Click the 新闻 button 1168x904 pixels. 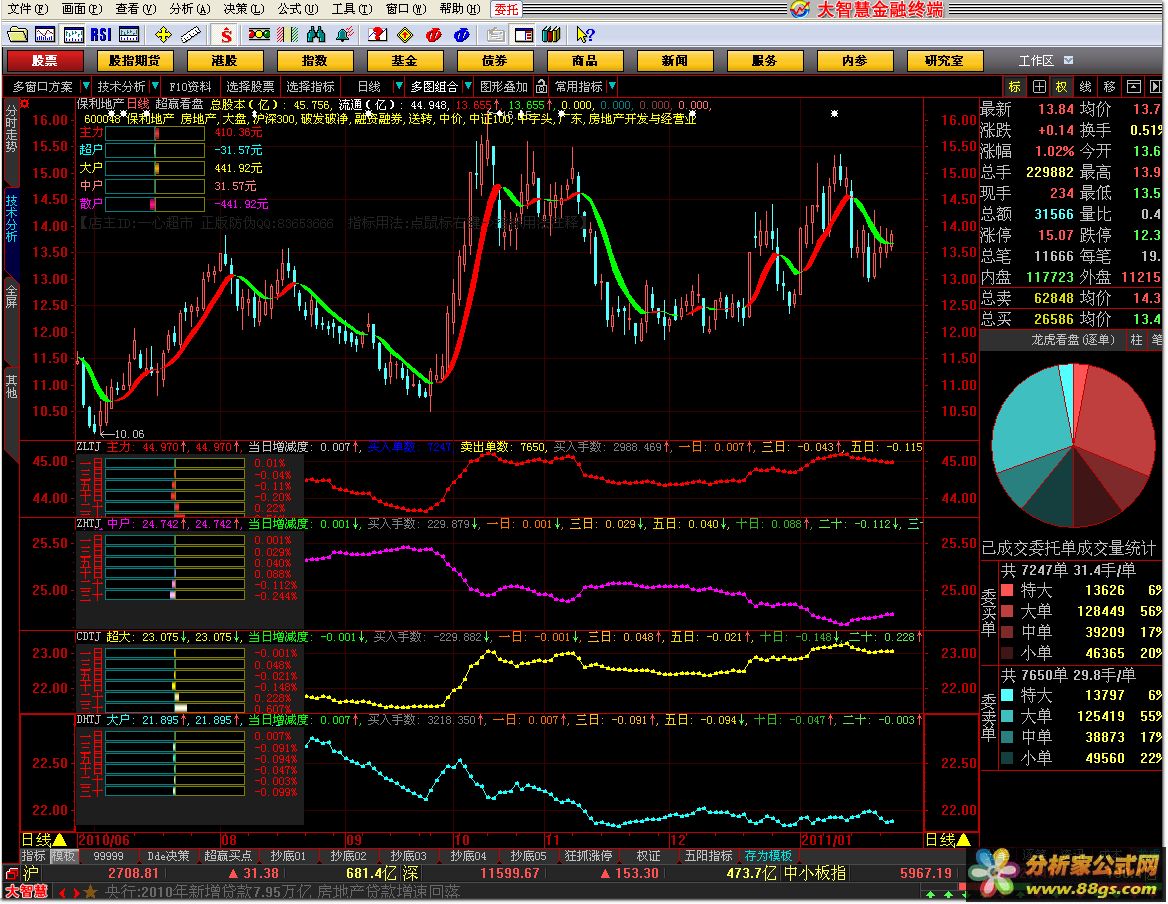[x=675, y=60]
